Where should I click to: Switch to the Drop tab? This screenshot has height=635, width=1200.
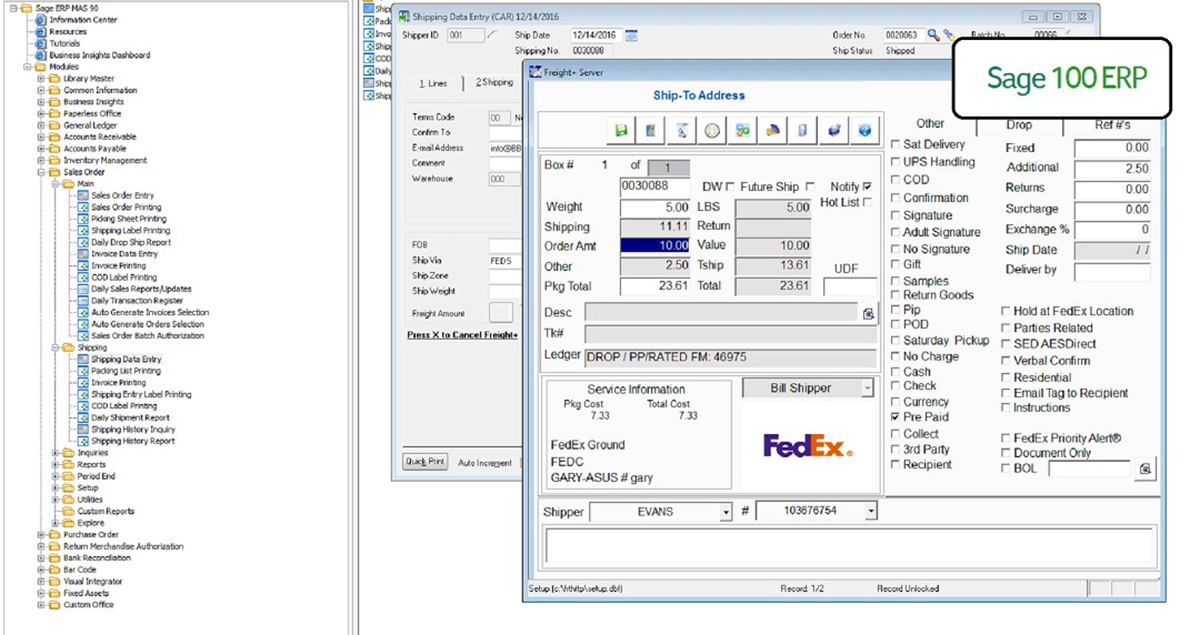pos(1019,124)
